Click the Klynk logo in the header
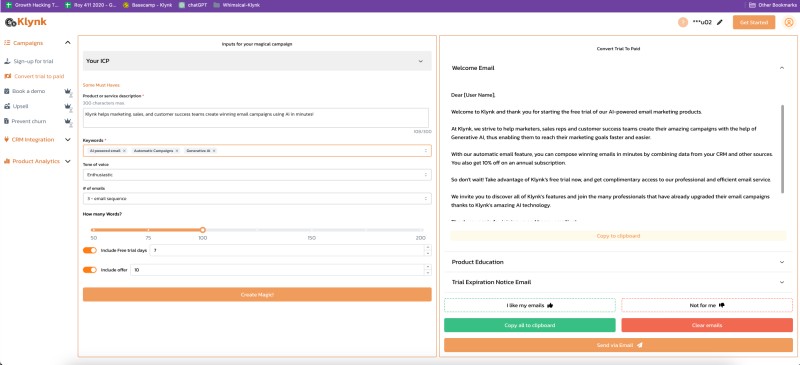800x365 pixels. point(26,22)
